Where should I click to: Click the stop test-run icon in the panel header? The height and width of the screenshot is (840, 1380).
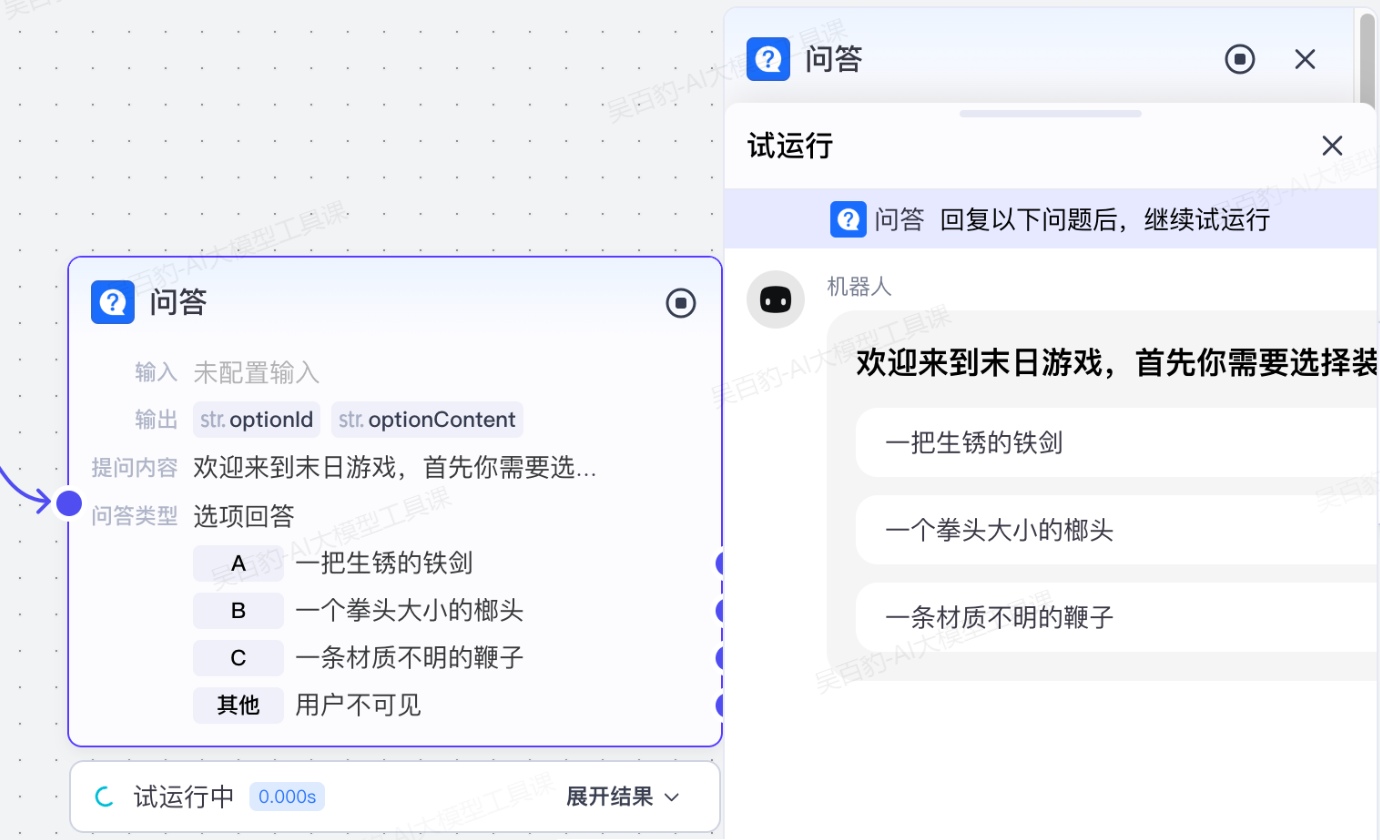pyautogui.click(x=1240, y=59)
